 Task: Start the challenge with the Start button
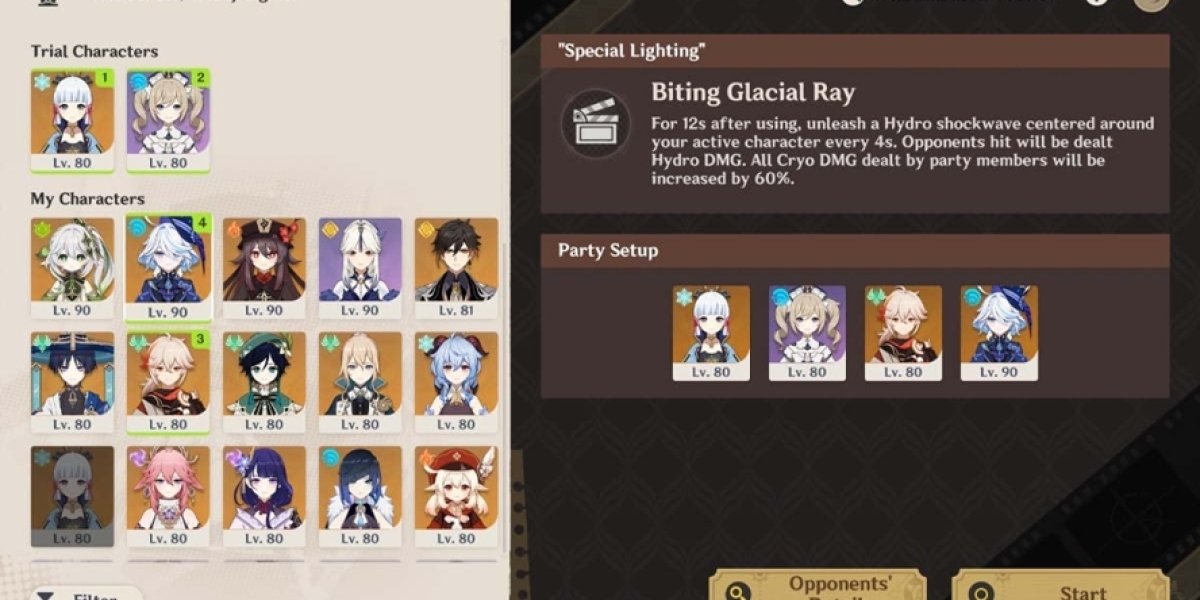[1060, 586]
